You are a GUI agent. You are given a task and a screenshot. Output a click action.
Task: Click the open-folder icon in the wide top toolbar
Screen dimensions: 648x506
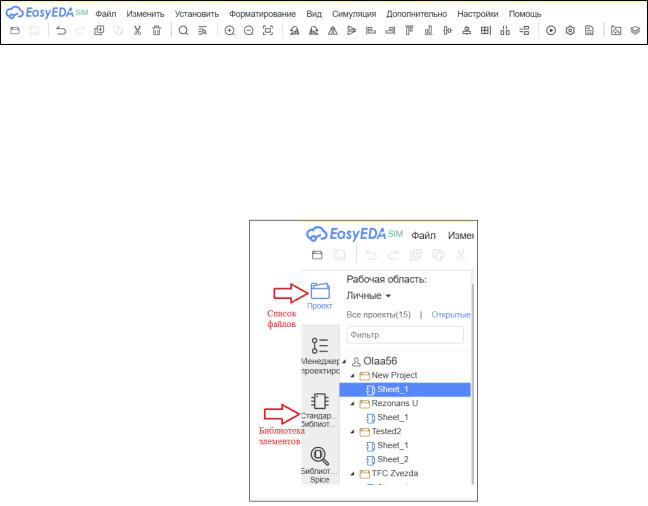15,30
